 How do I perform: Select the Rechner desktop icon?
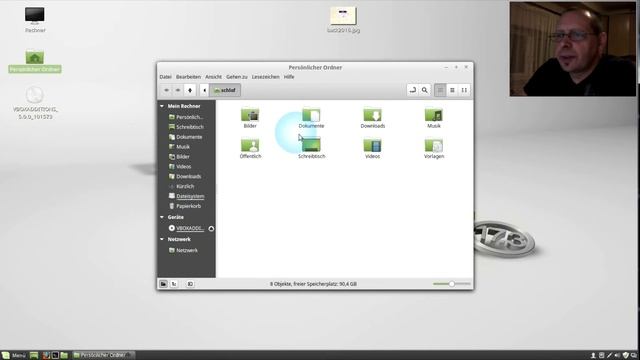pyautogui.click(x=35, y=20)
